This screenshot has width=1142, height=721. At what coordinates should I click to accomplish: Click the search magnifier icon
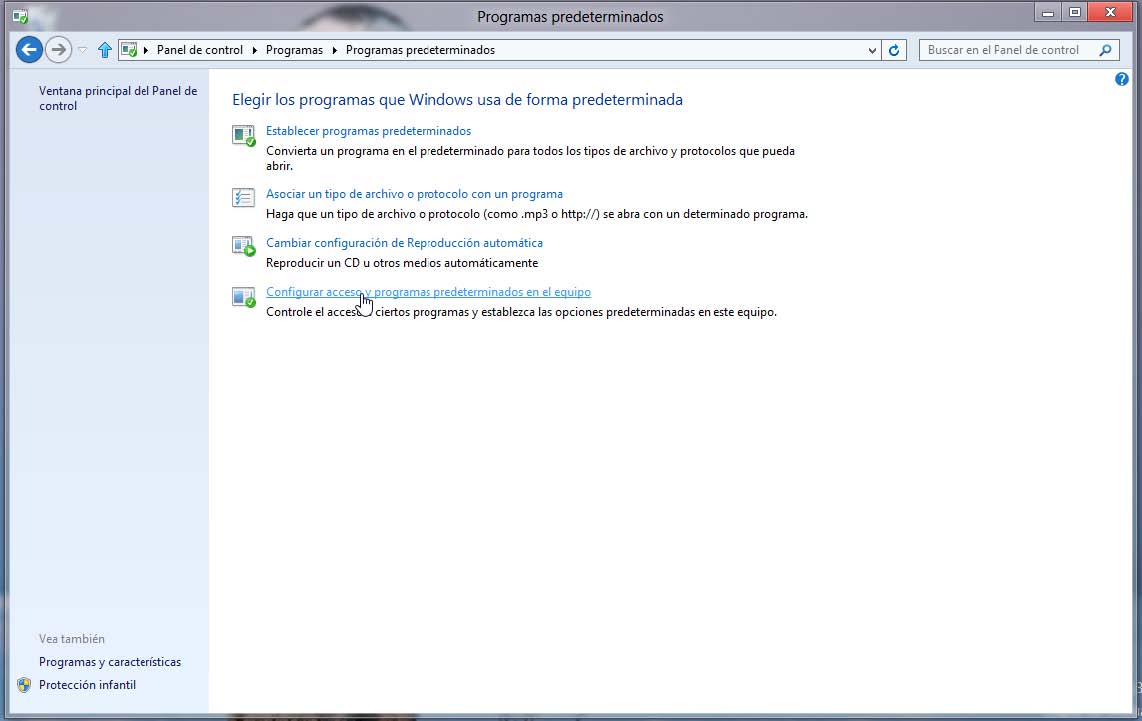point(1105,50)
